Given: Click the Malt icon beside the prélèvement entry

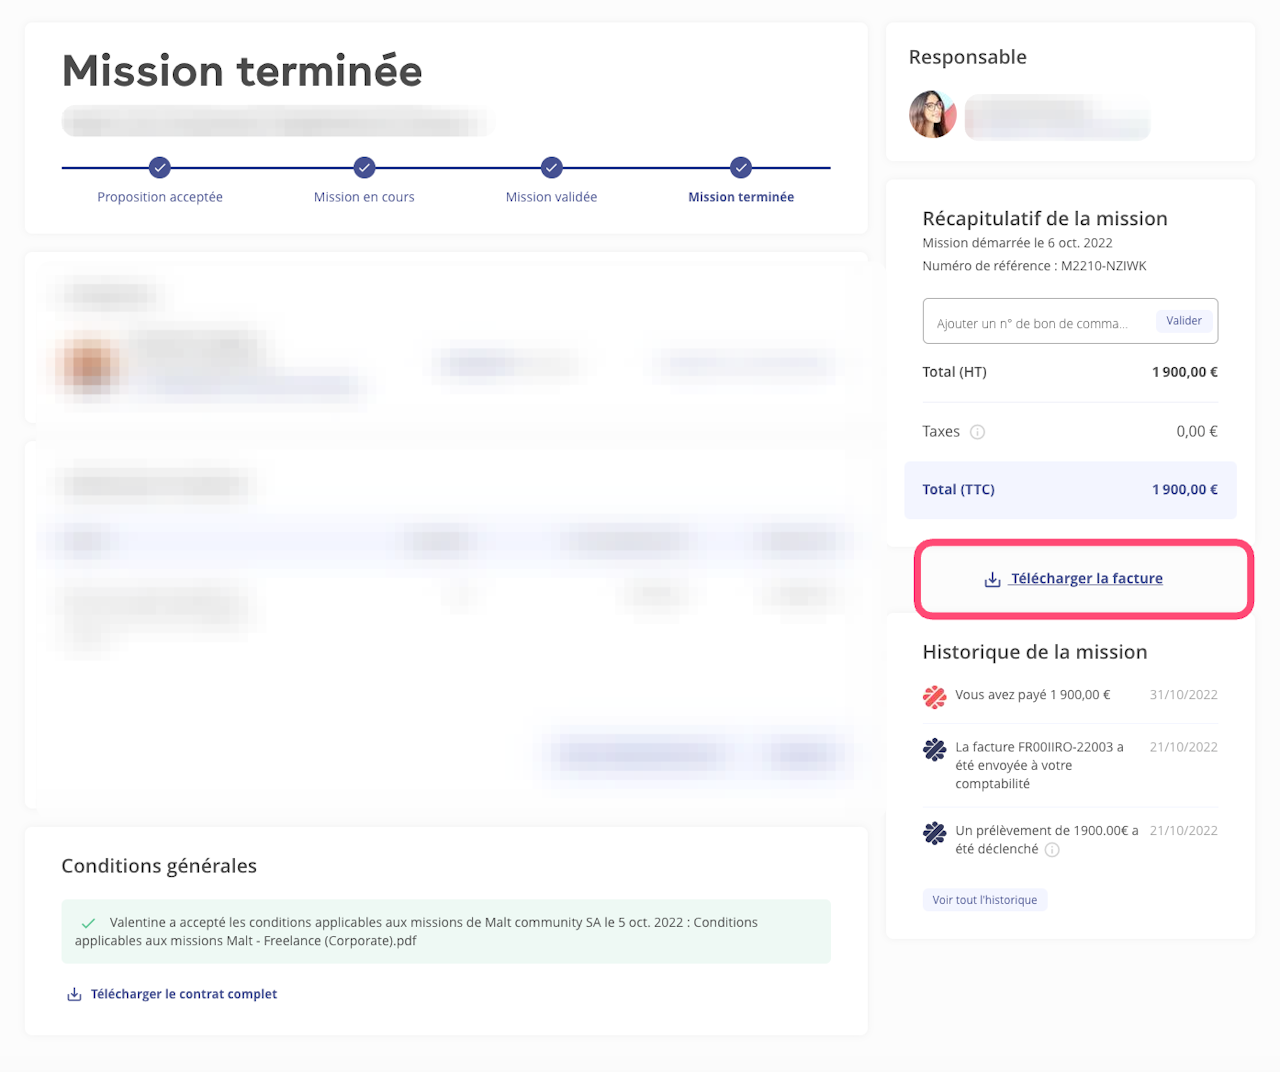Looking at the screenshot, I should coord(934,833).
